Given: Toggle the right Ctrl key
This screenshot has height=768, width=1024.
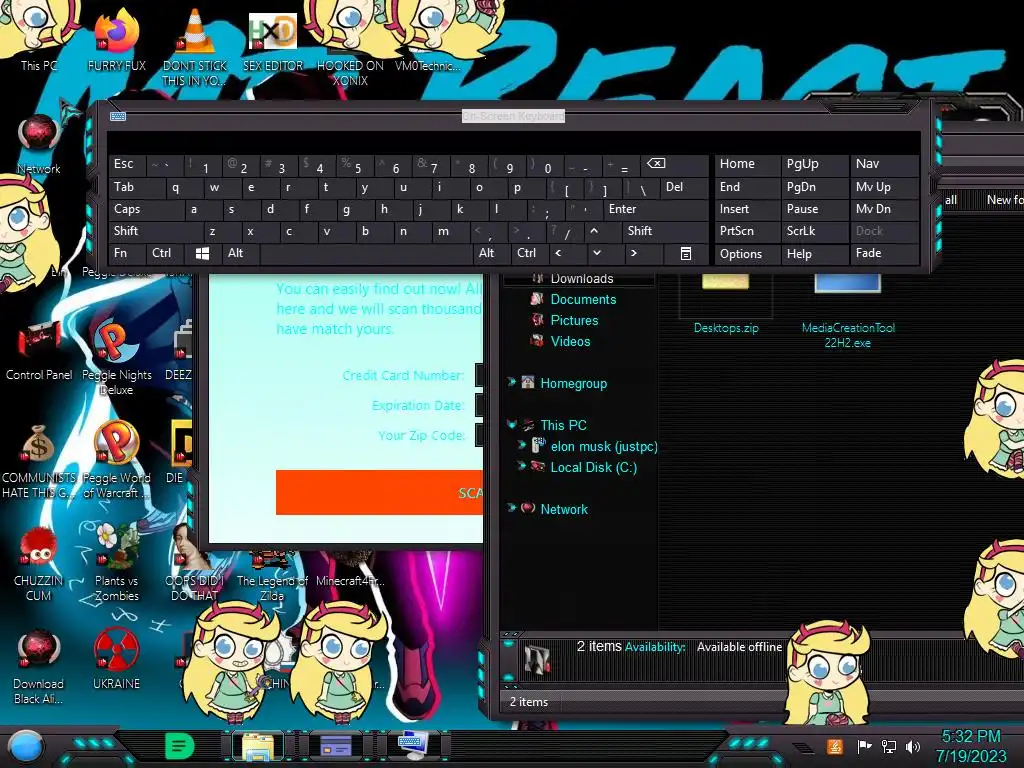Looking at the screenshot, I should pyautogui.click(x=530, y=253).
